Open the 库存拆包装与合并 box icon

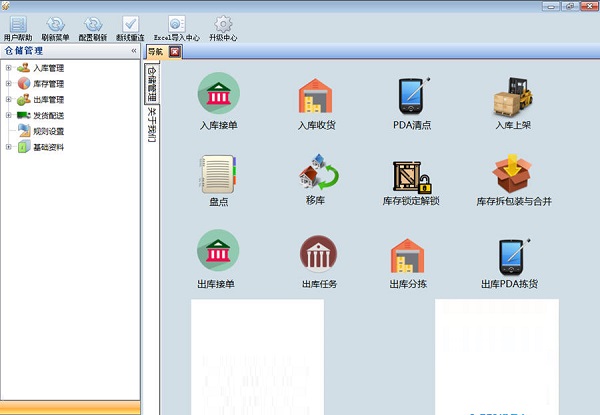point(512,173)
